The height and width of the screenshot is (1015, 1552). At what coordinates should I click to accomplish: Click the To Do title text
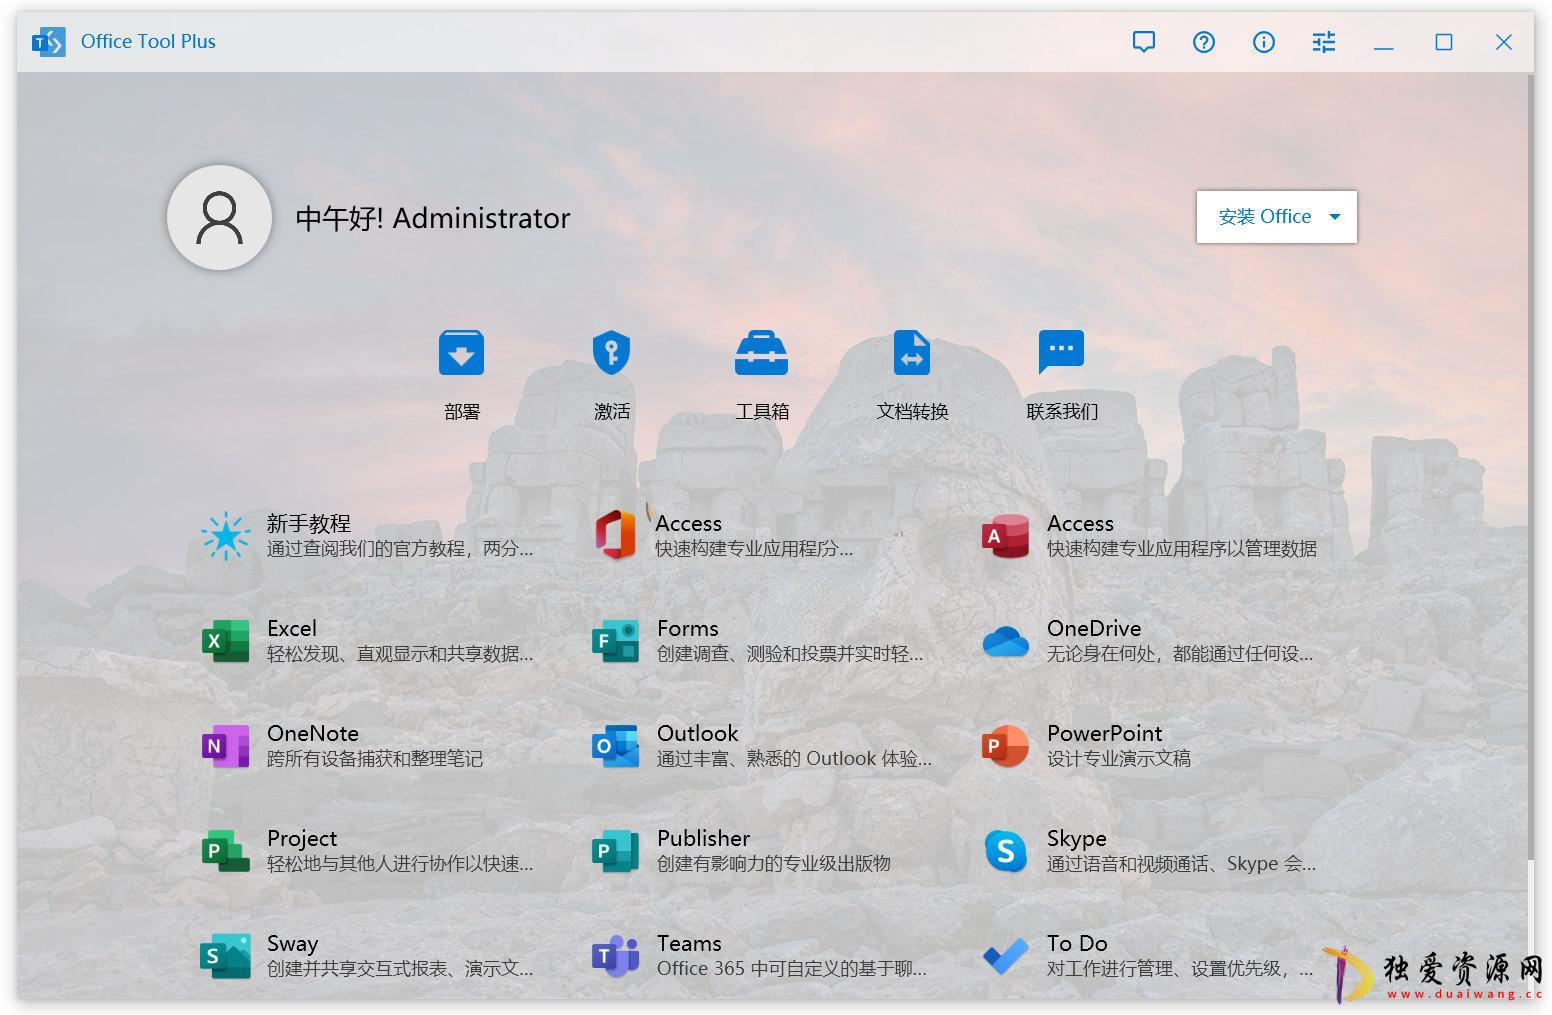pos(1077,943)
